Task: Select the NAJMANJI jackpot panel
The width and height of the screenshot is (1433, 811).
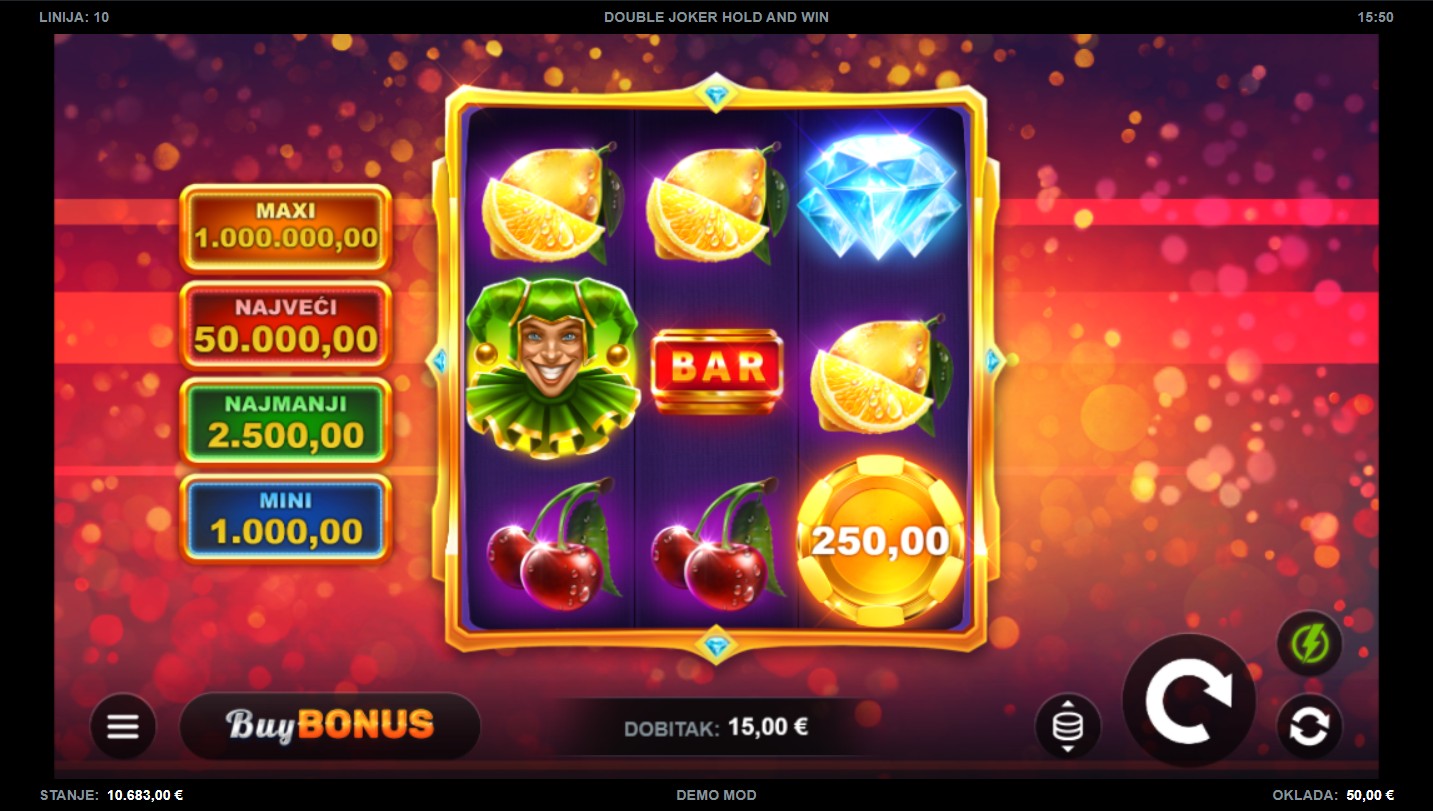Action: click(286, 422)
